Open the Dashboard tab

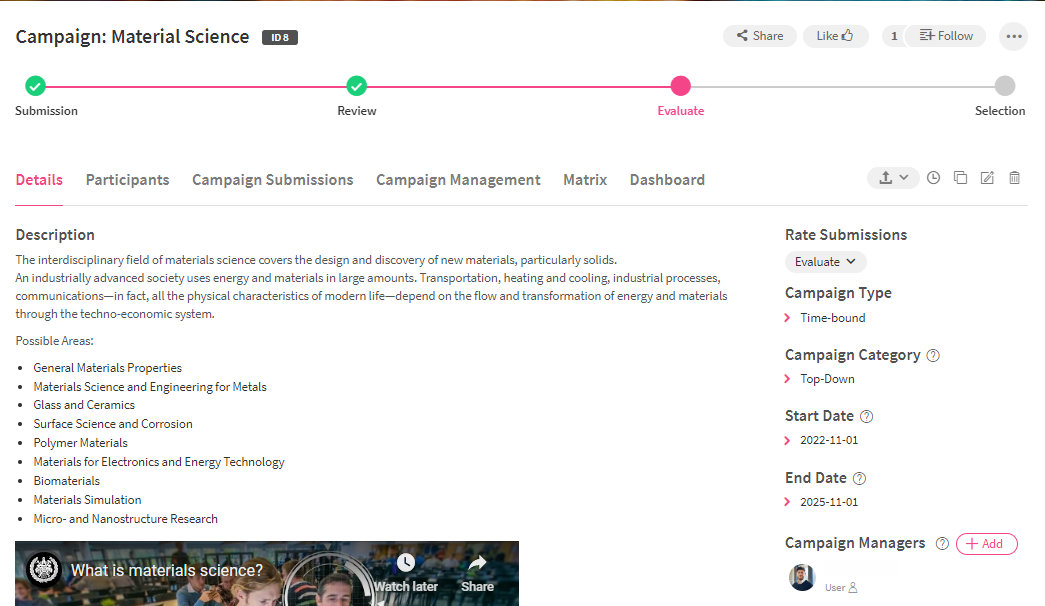pyautogui.click(x=667, y=180)
